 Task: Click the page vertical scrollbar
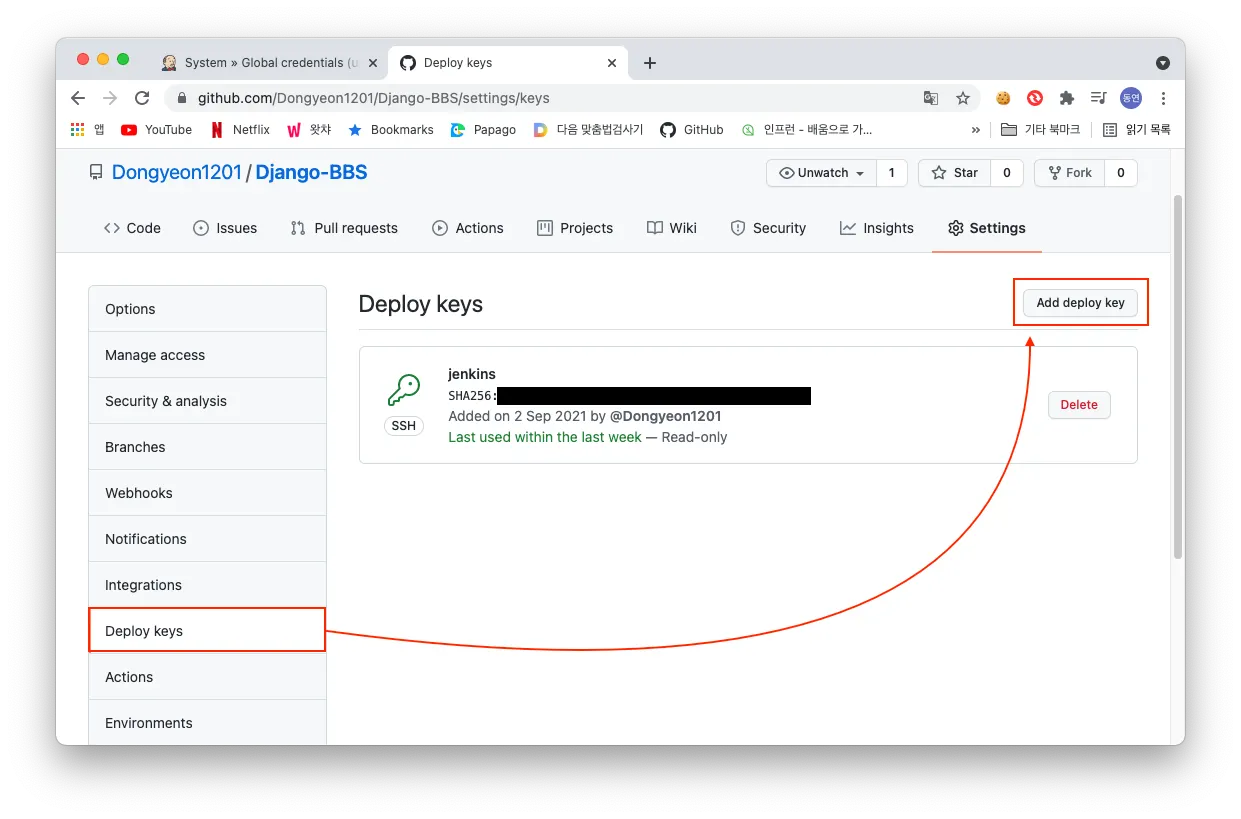(x=1177, y=378)
